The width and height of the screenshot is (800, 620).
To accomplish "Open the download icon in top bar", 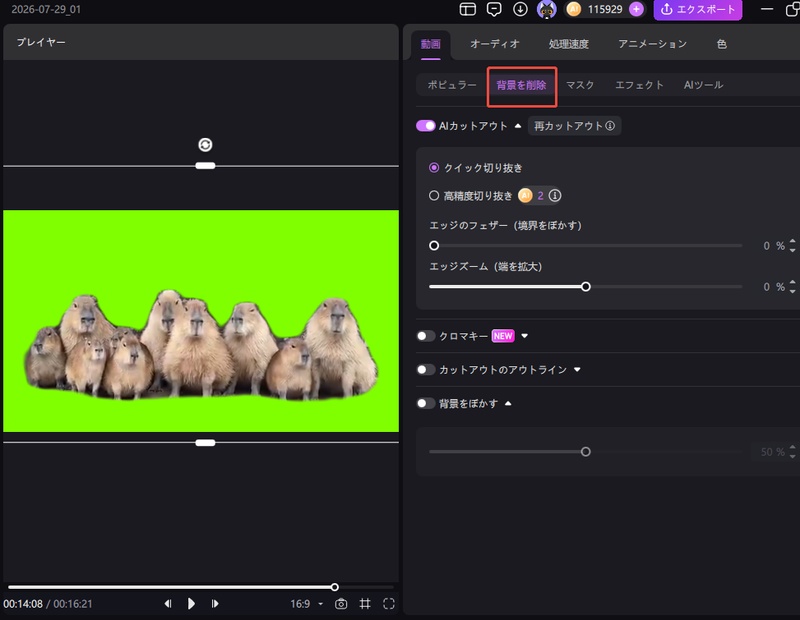I will tap(520, 9).
